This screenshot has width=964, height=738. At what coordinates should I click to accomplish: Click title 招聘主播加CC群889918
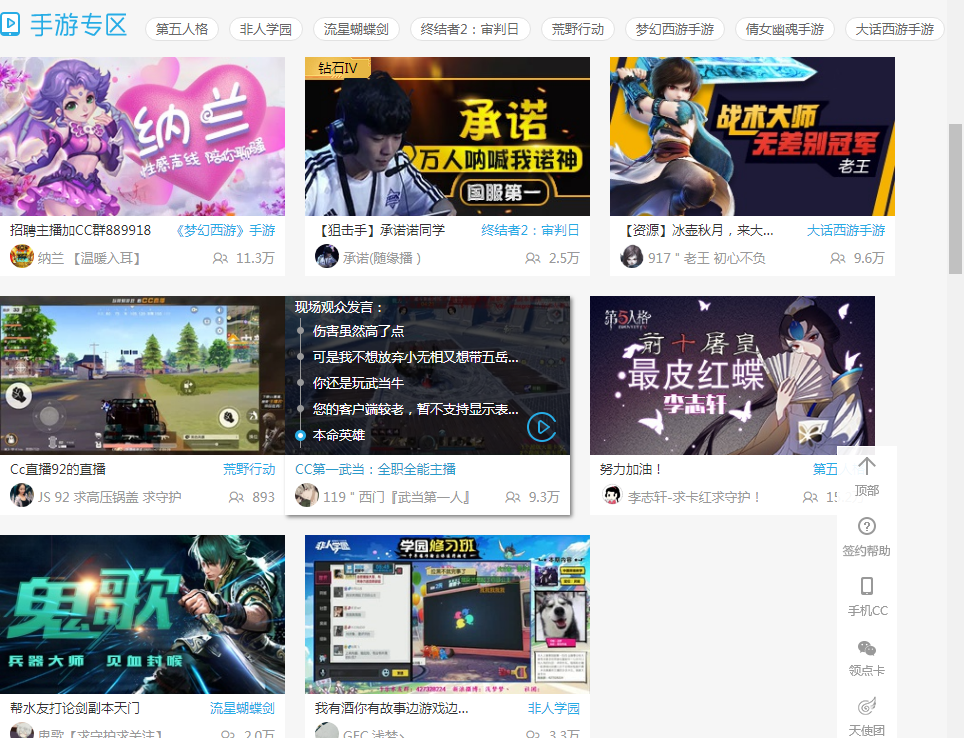pos(81,231)
